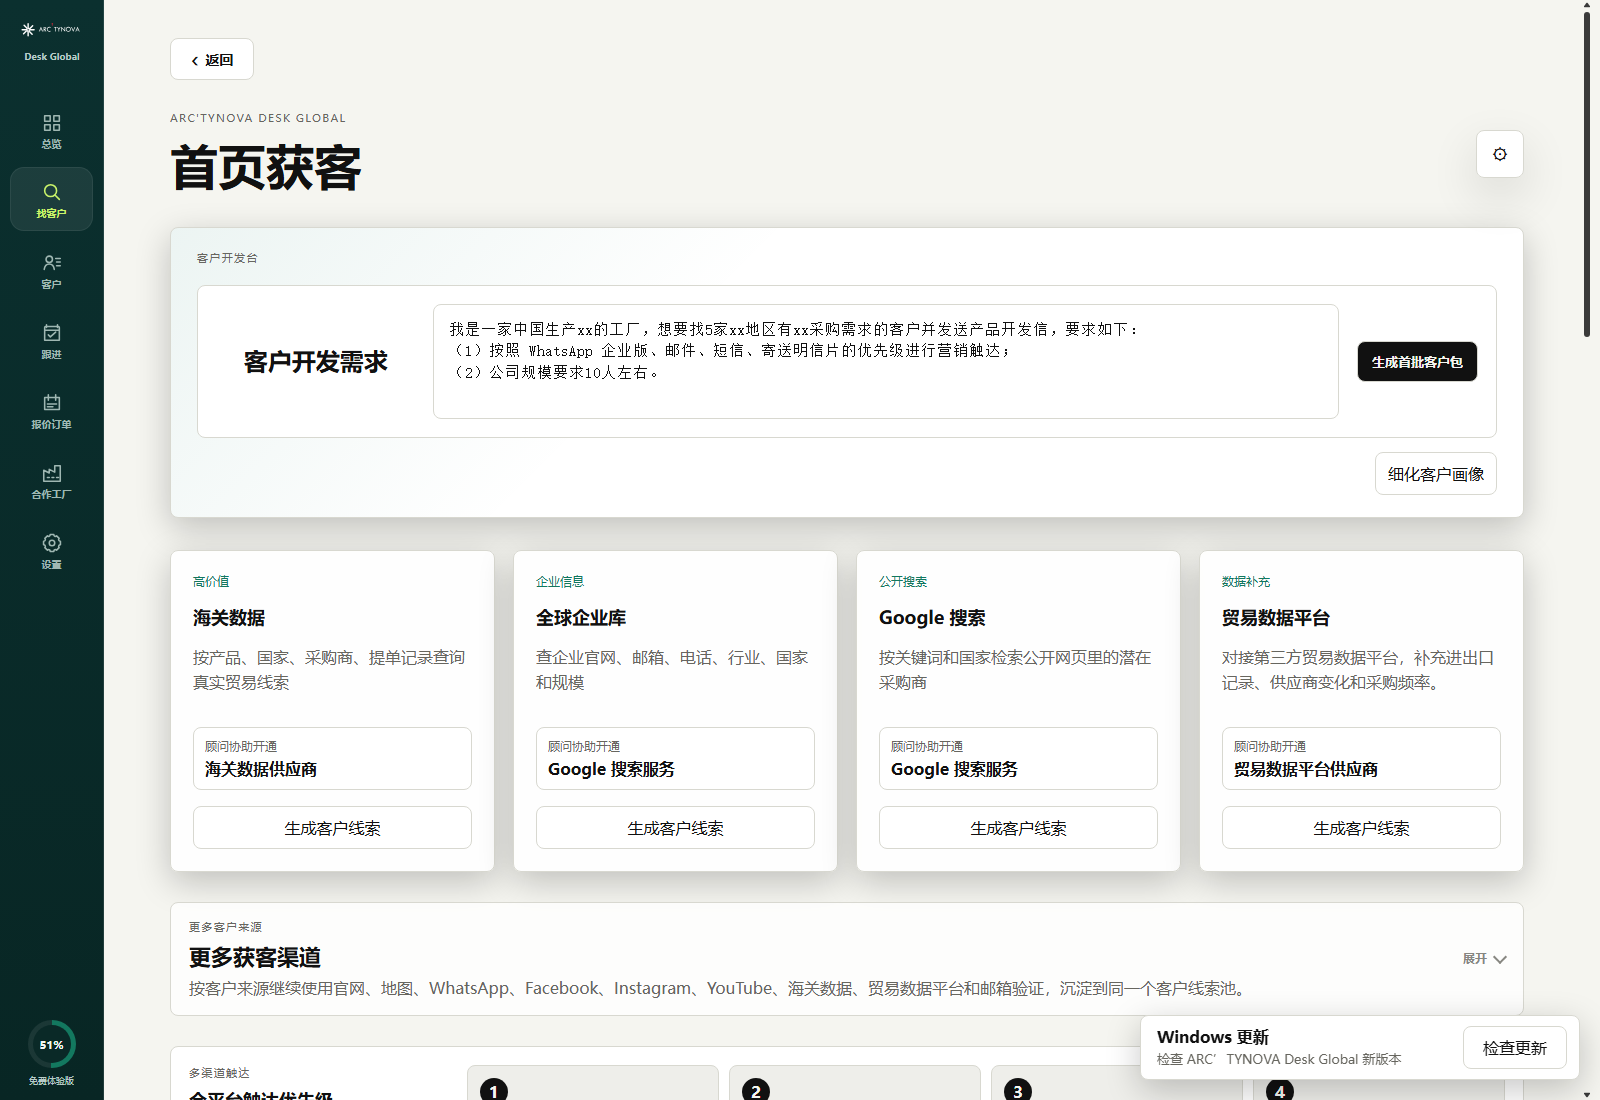Generate leads from 海关数据 card
The height and width of the screenshot is (1100, 1600).
coord(332,828)
